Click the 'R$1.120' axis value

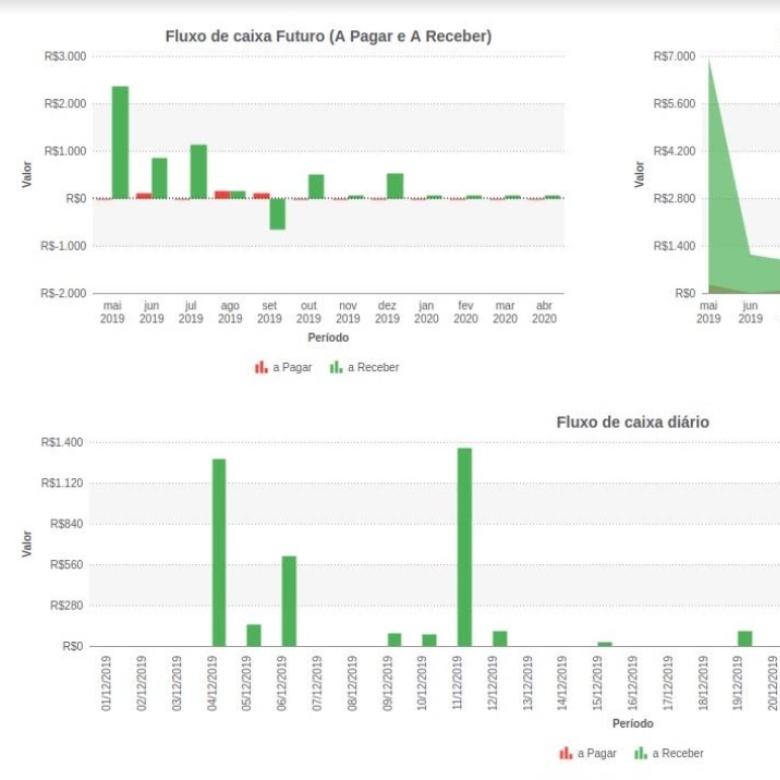tap(62, 483)
